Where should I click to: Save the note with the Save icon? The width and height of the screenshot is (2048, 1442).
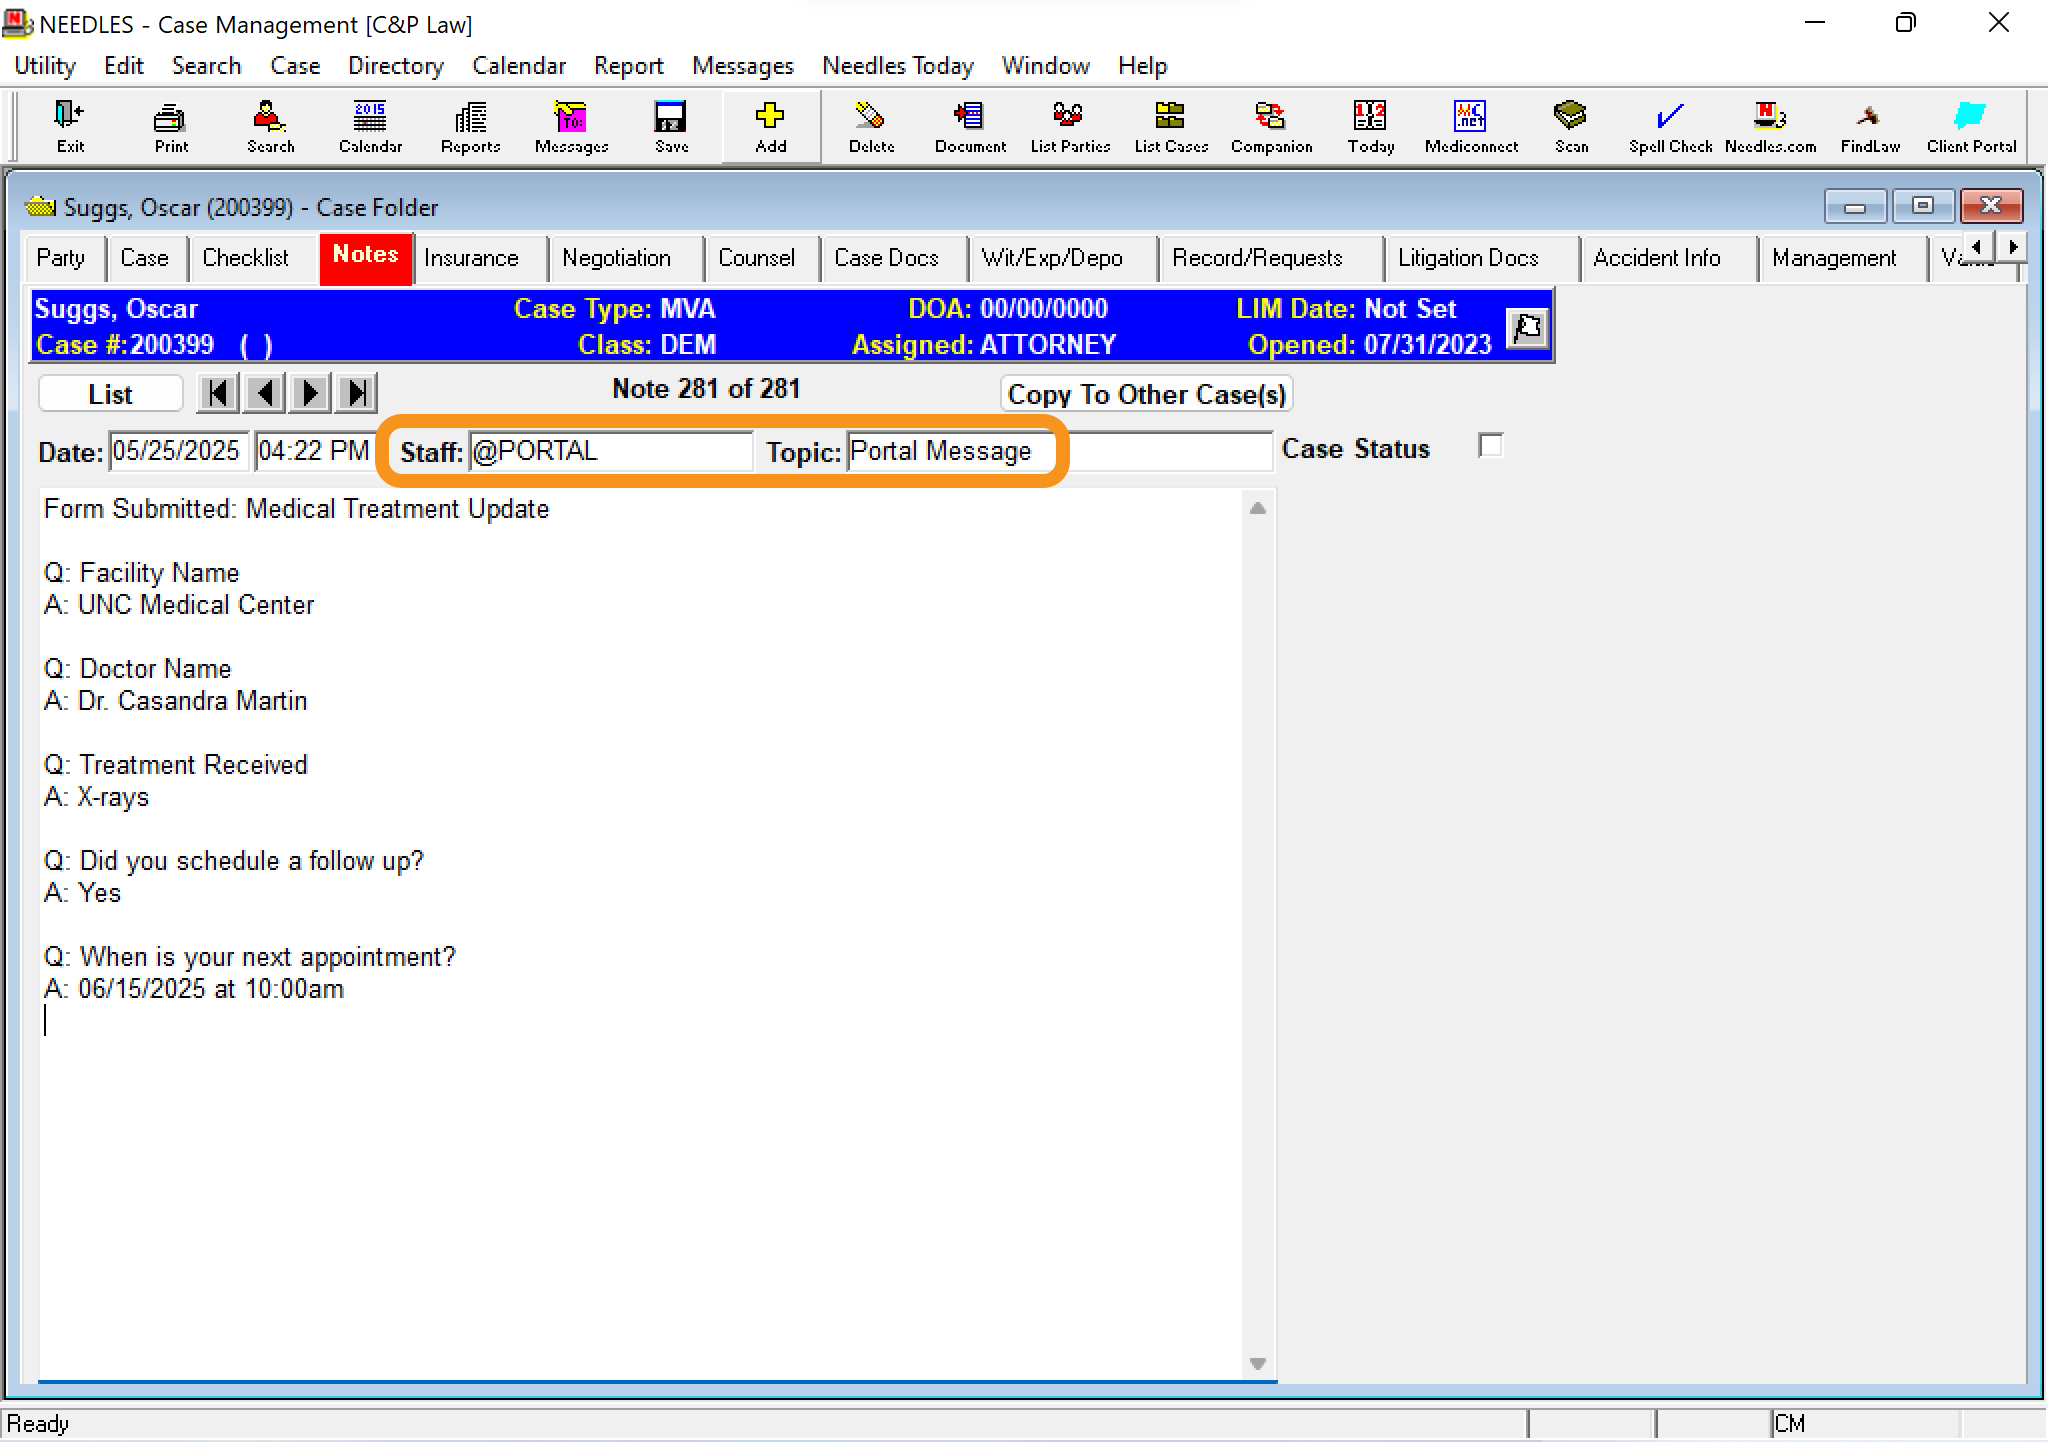tap(671, 126)
